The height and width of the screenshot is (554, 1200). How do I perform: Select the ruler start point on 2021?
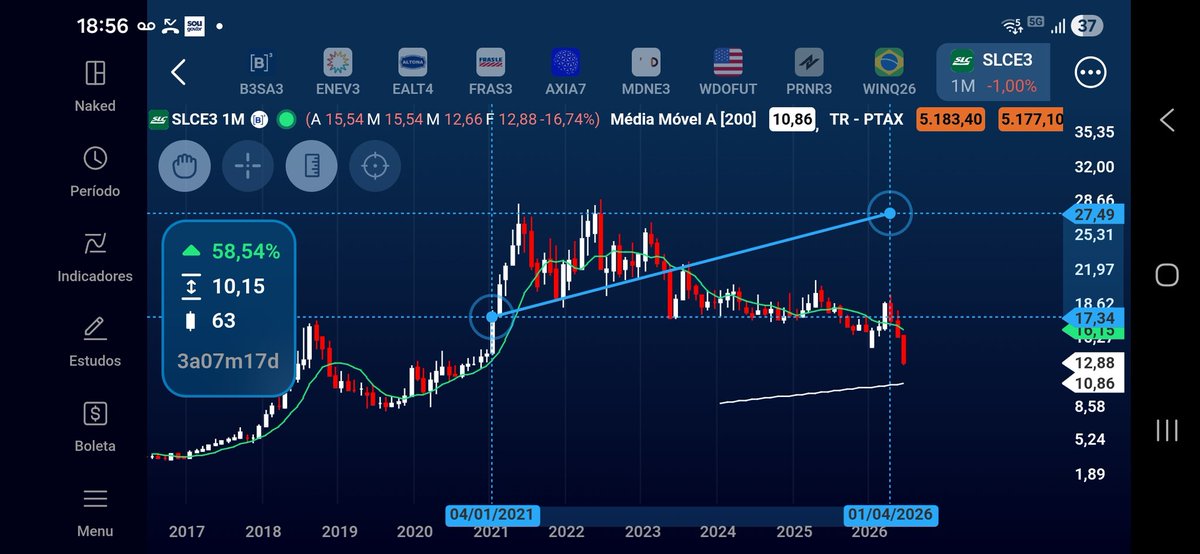pyautogui.click(x=492, y=317)
